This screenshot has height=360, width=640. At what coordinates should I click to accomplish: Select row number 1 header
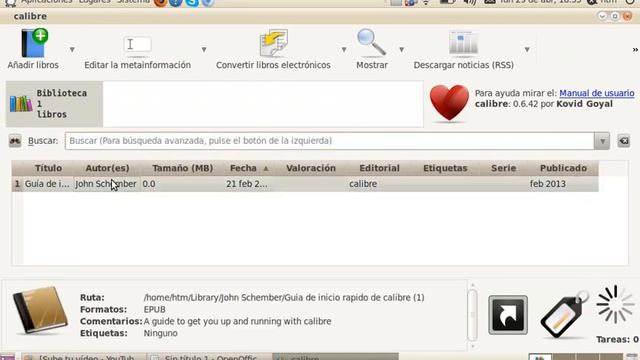pos(17,184)
